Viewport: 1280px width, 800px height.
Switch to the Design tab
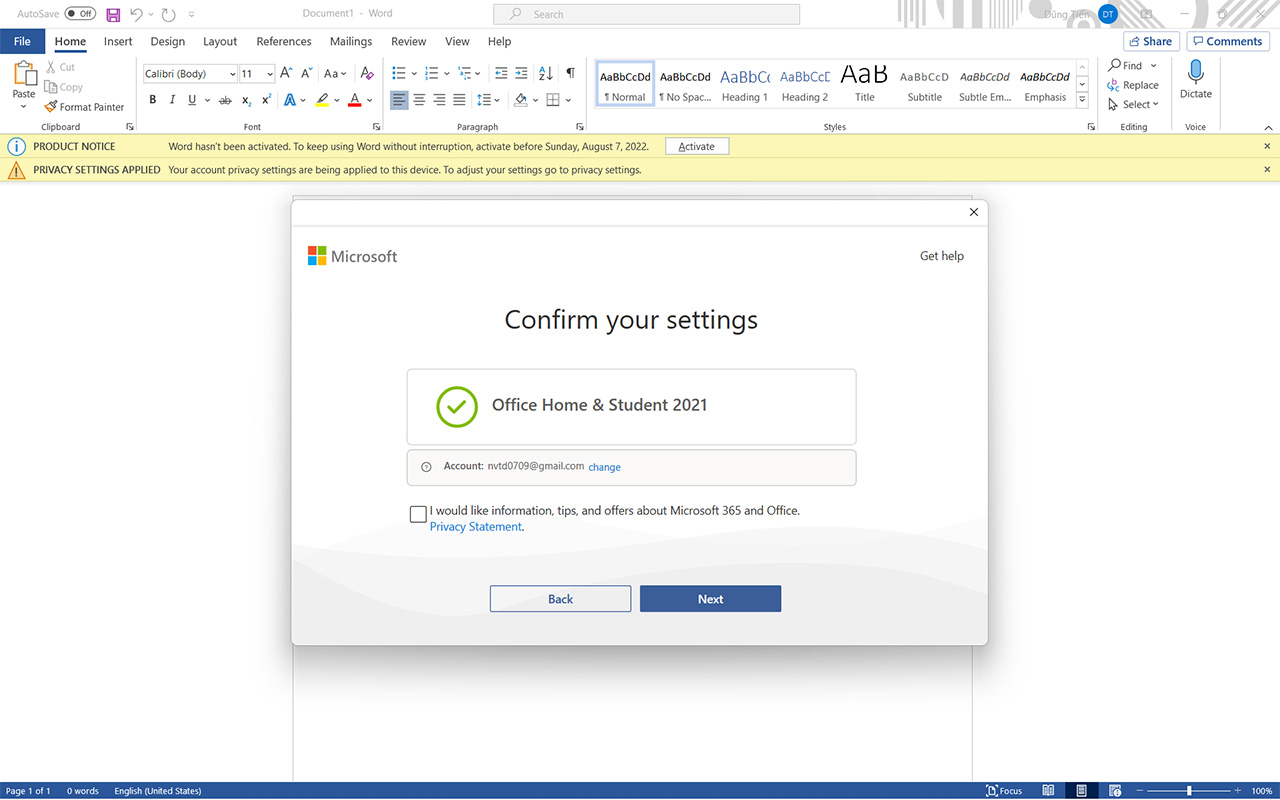click(167, 41)
